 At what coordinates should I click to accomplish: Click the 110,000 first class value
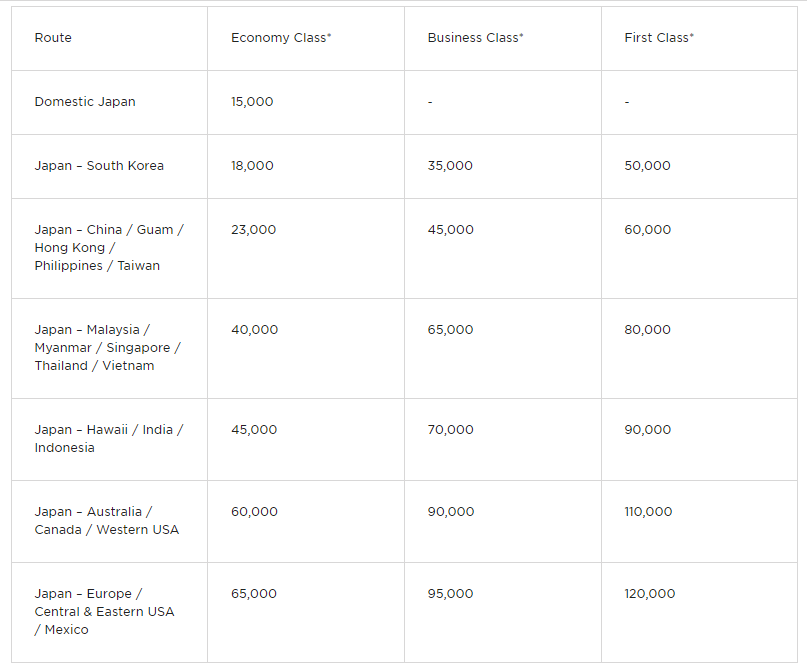point(648,512)
